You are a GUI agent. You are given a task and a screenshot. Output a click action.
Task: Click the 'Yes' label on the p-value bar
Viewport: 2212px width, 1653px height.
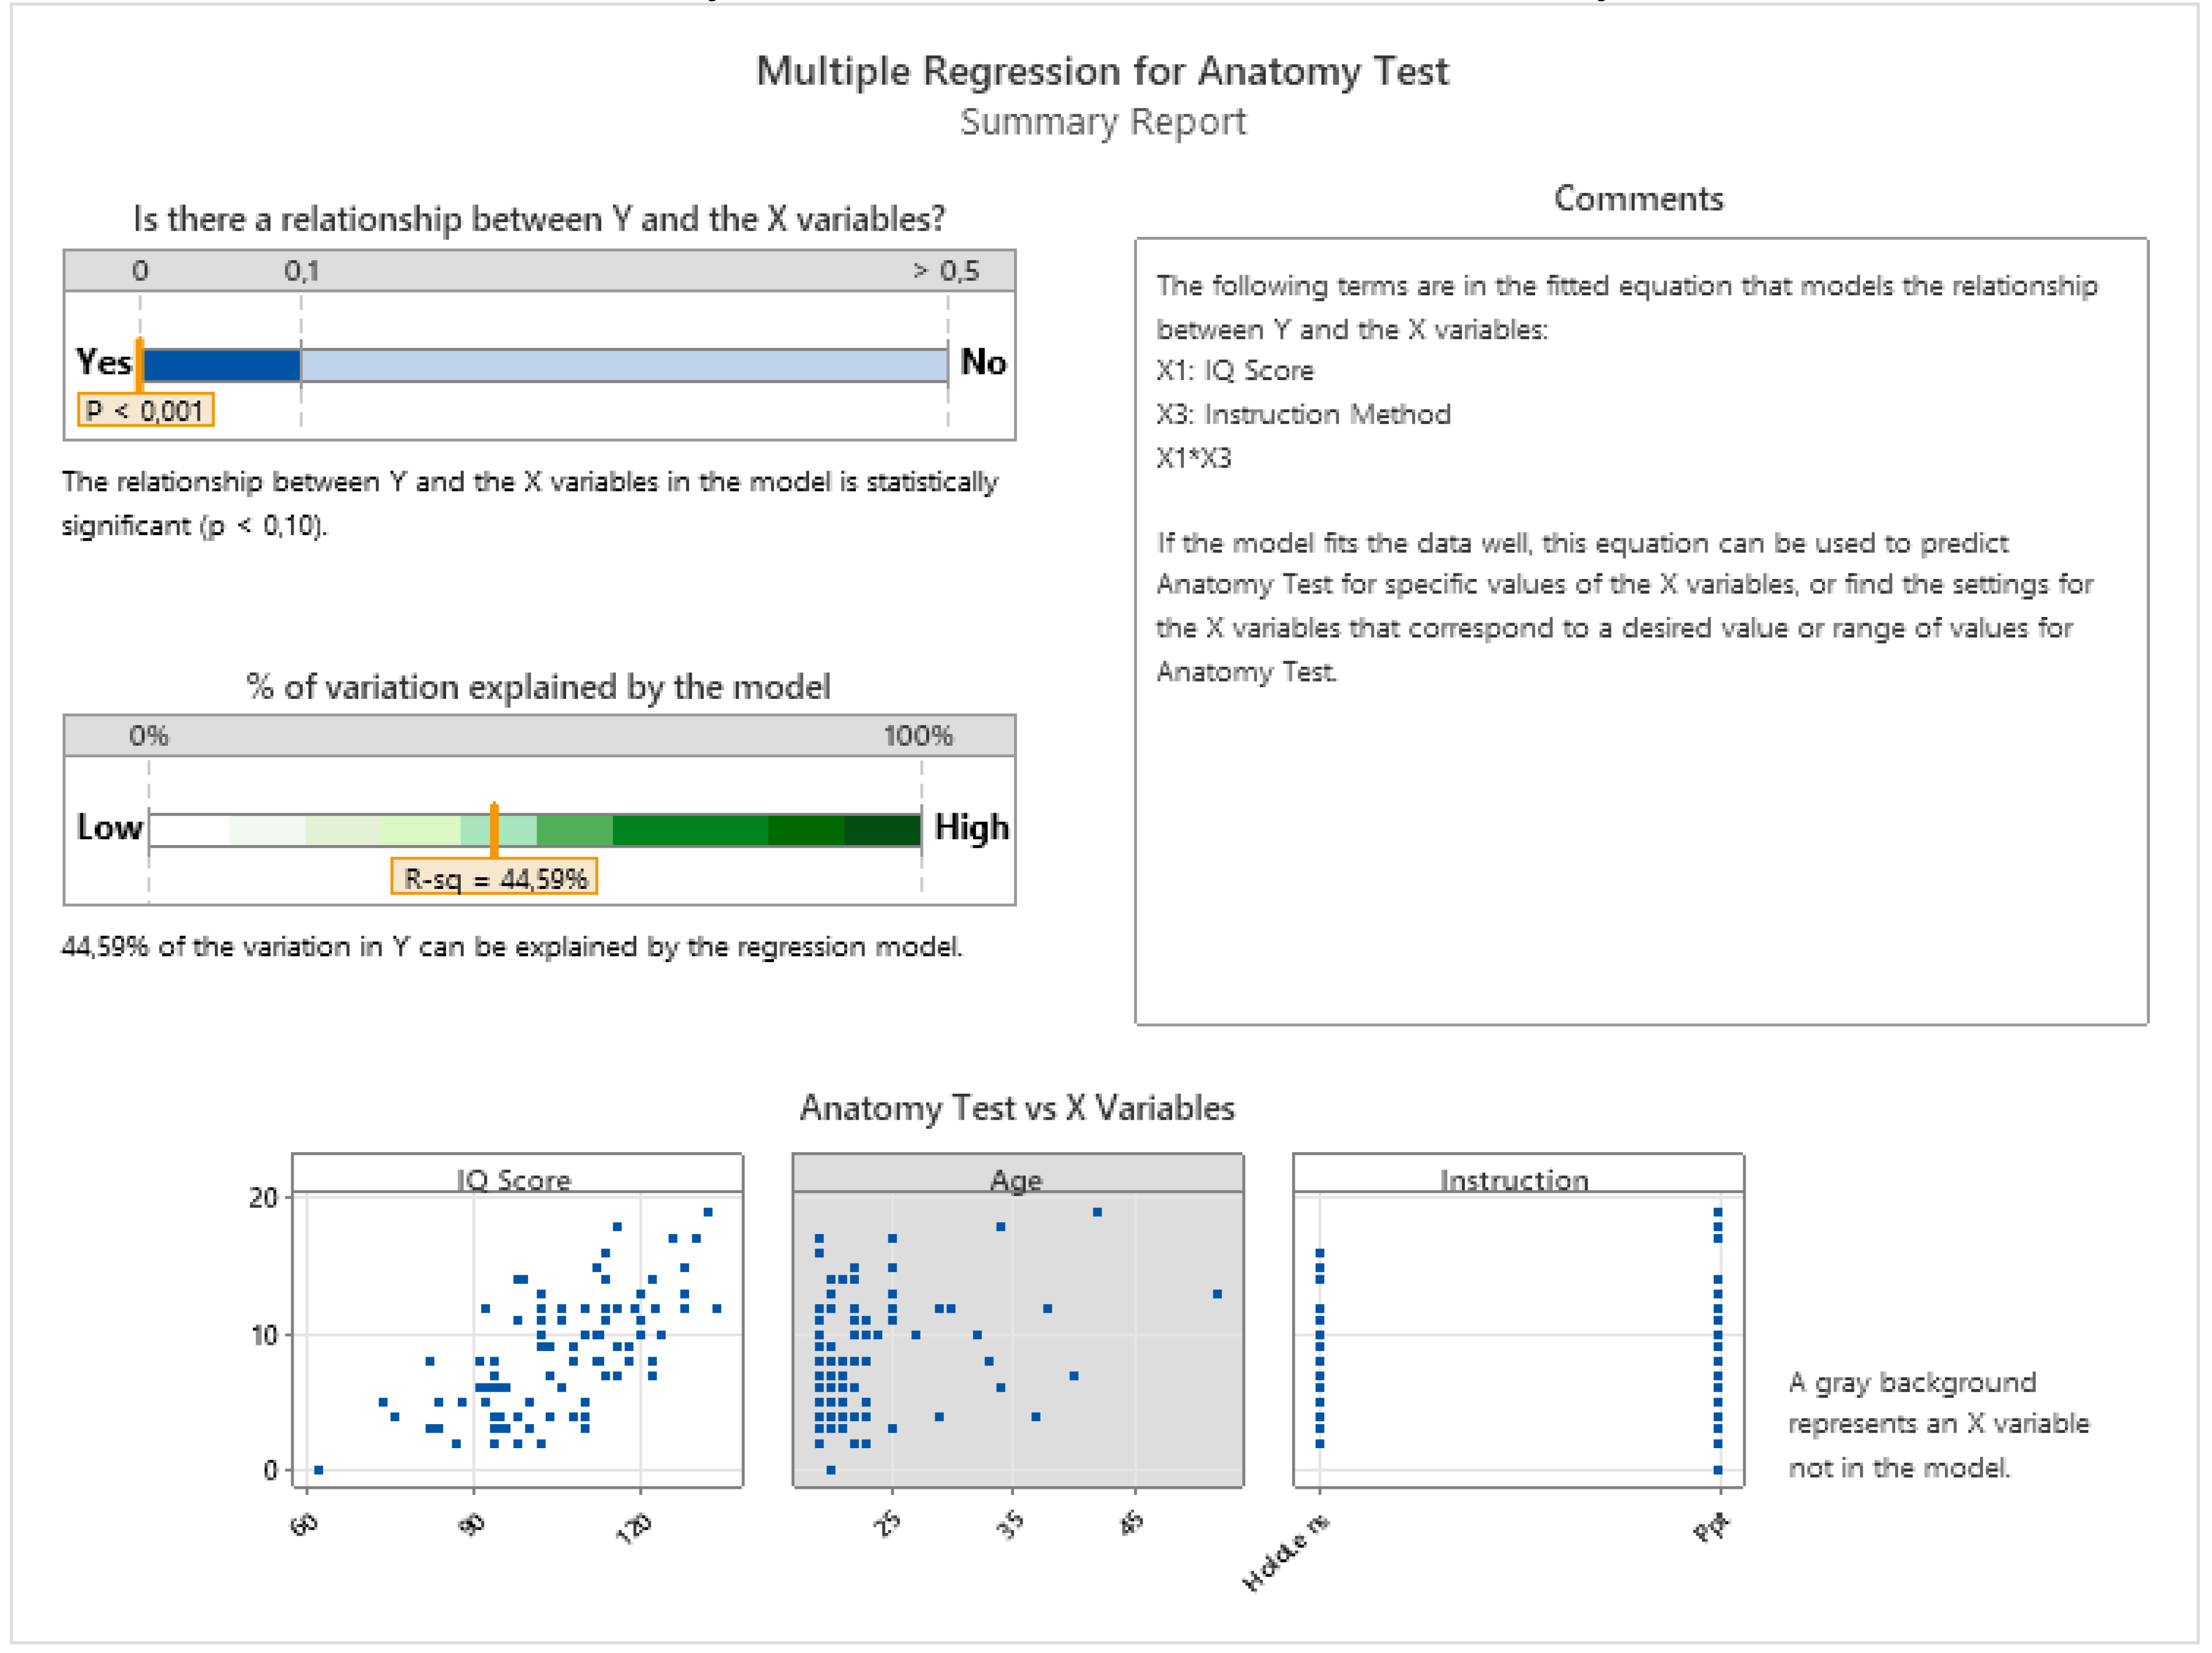(x=103, y=362)
